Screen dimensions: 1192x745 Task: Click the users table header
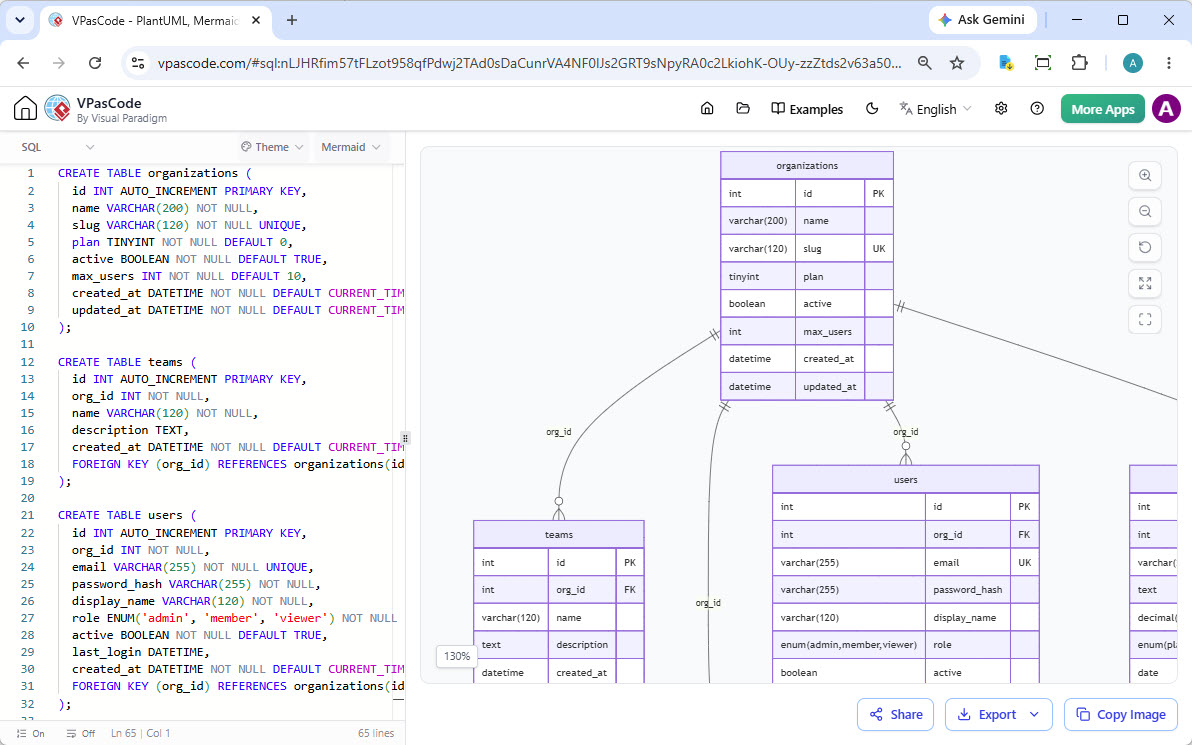(905, 480)
